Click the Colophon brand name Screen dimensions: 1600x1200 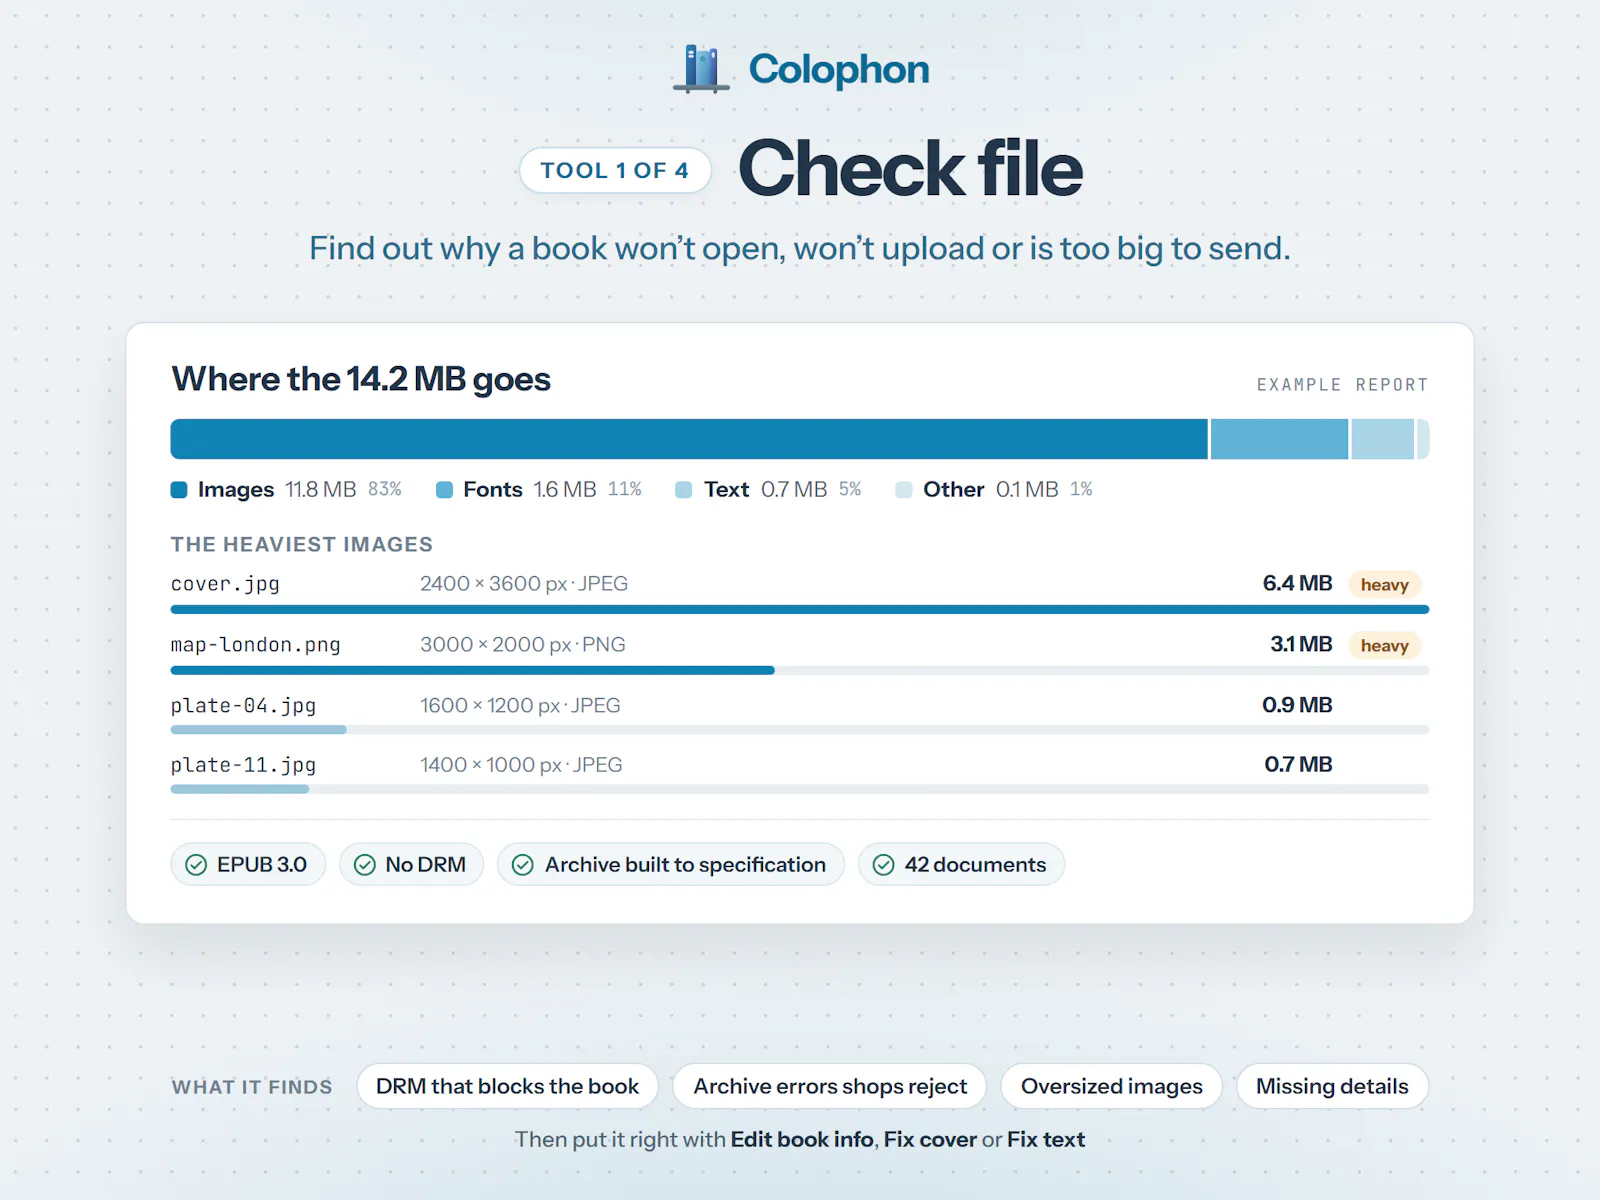tap(839, 70)
